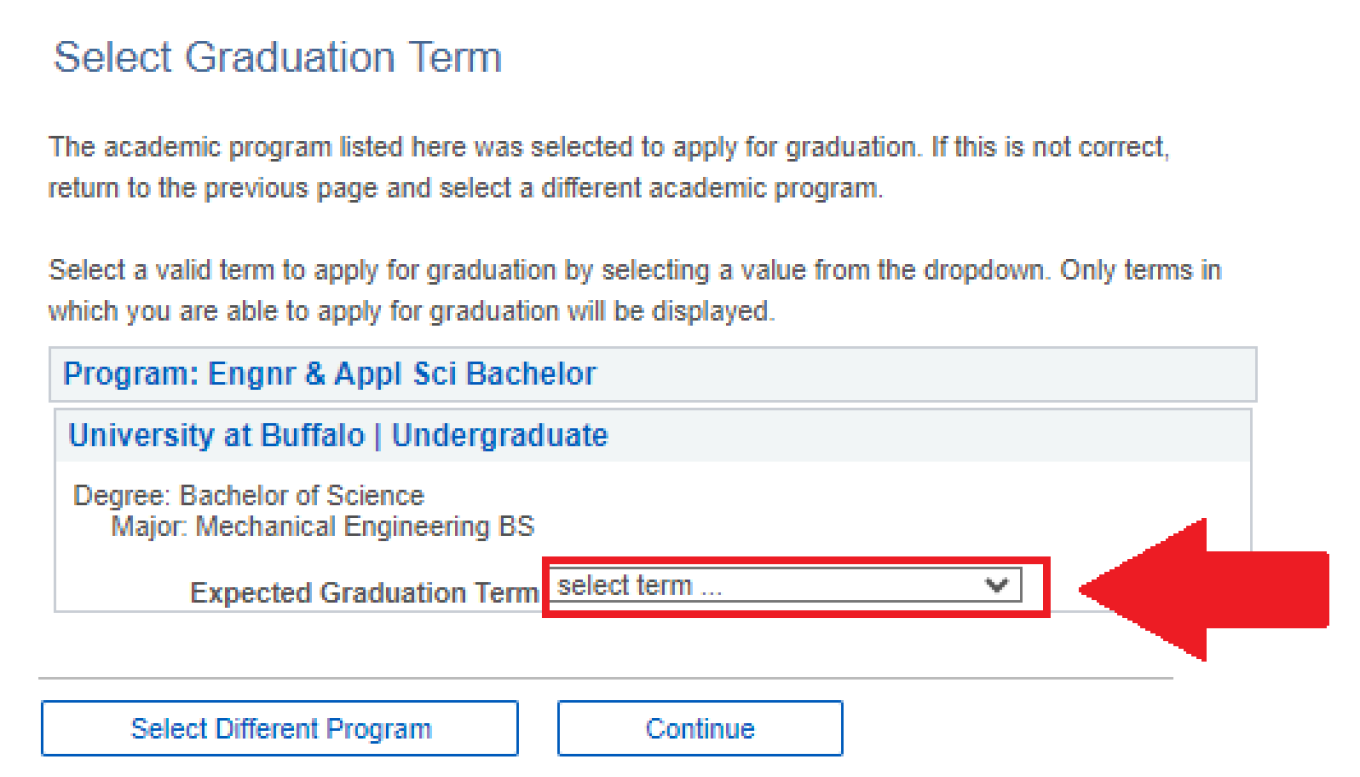The image size is (1360, 777).
Task: Click the Continue button
Action: (x=699, y=728)
